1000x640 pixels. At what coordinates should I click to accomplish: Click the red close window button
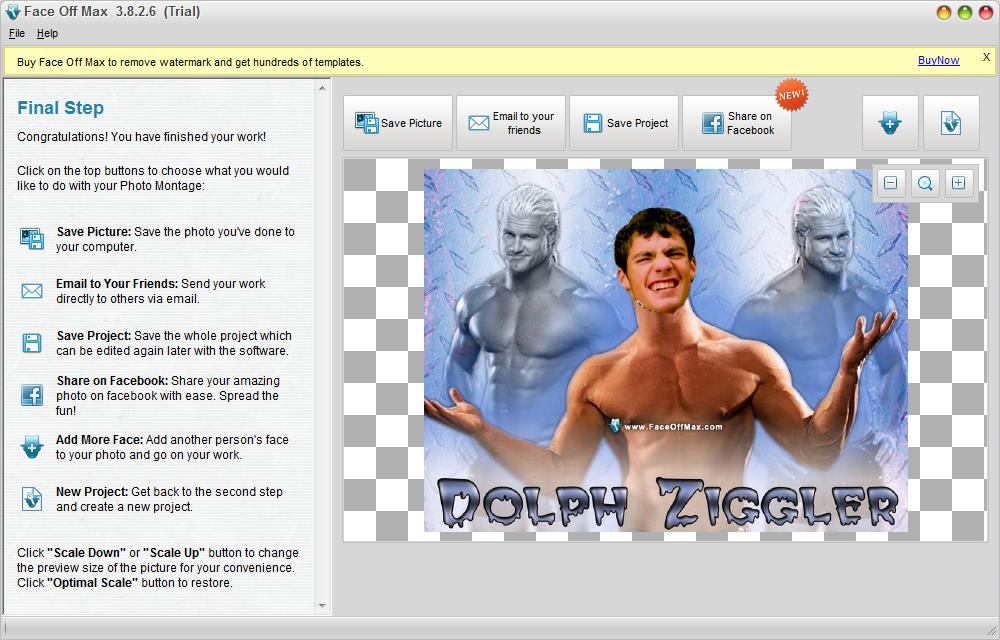coord(986,12)
